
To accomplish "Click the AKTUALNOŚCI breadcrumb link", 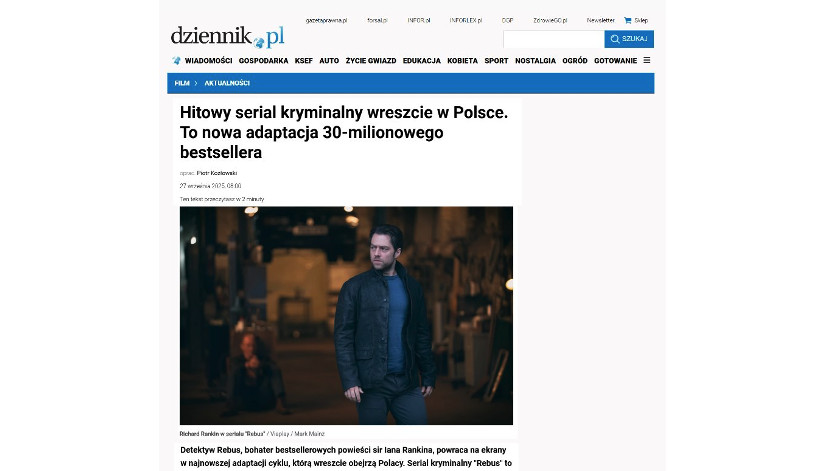I will pos(227,83).
